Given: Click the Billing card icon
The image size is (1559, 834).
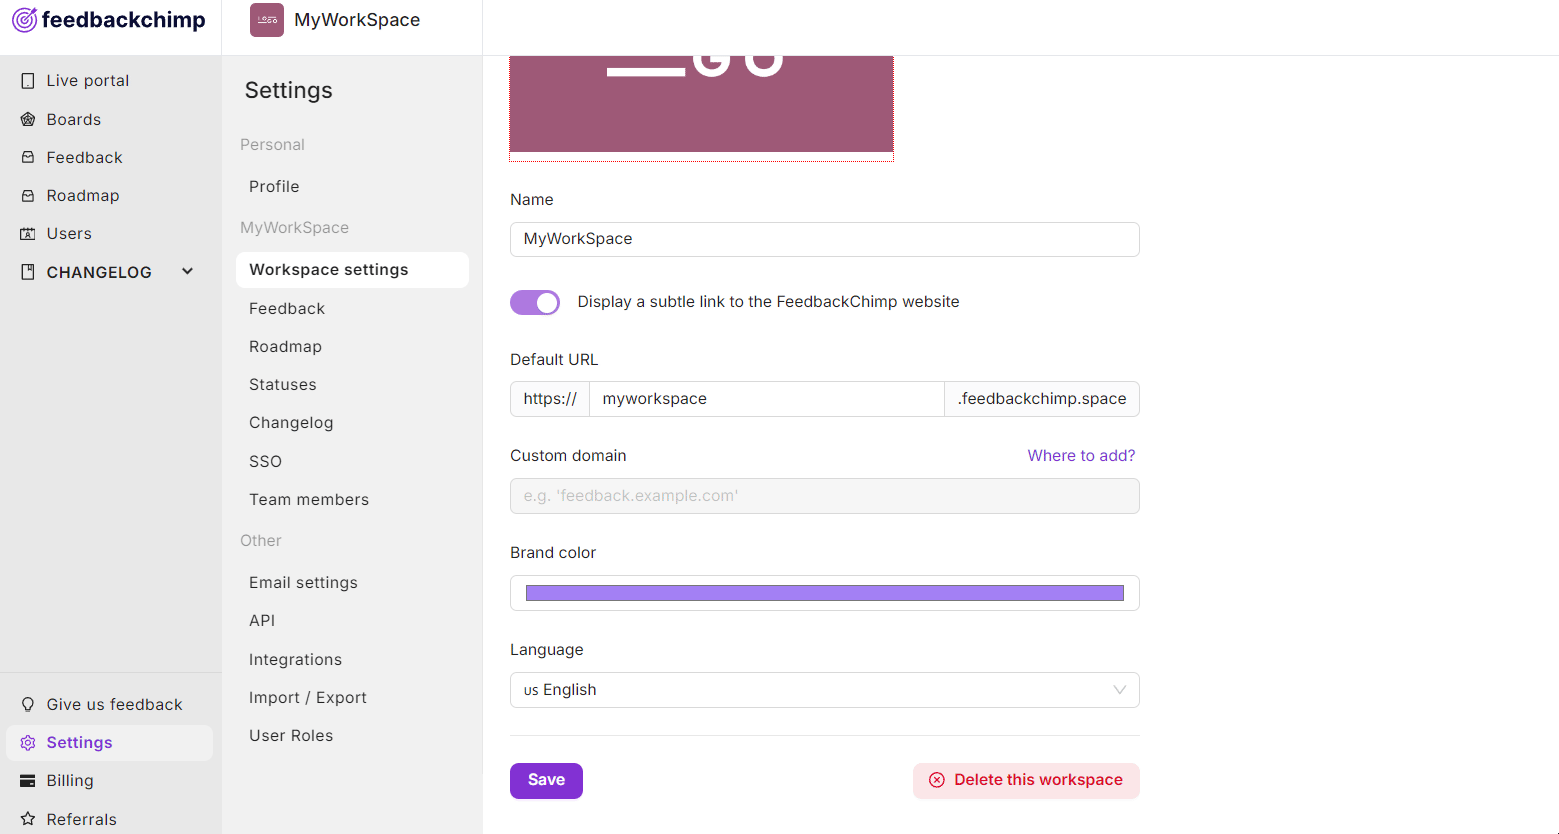Looking at the screenshot, I should (x=28, y=781).
